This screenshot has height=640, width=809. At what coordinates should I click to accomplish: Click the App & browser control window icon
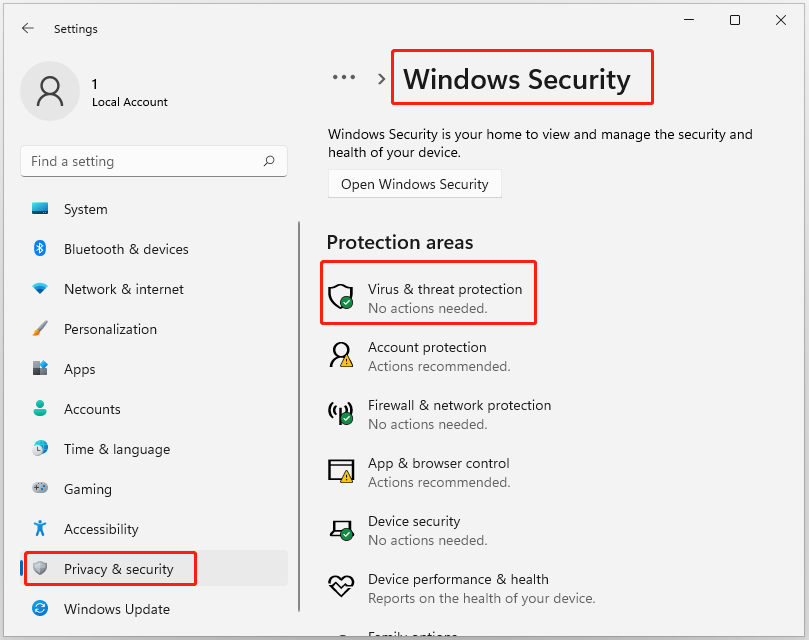coord(341,471)
